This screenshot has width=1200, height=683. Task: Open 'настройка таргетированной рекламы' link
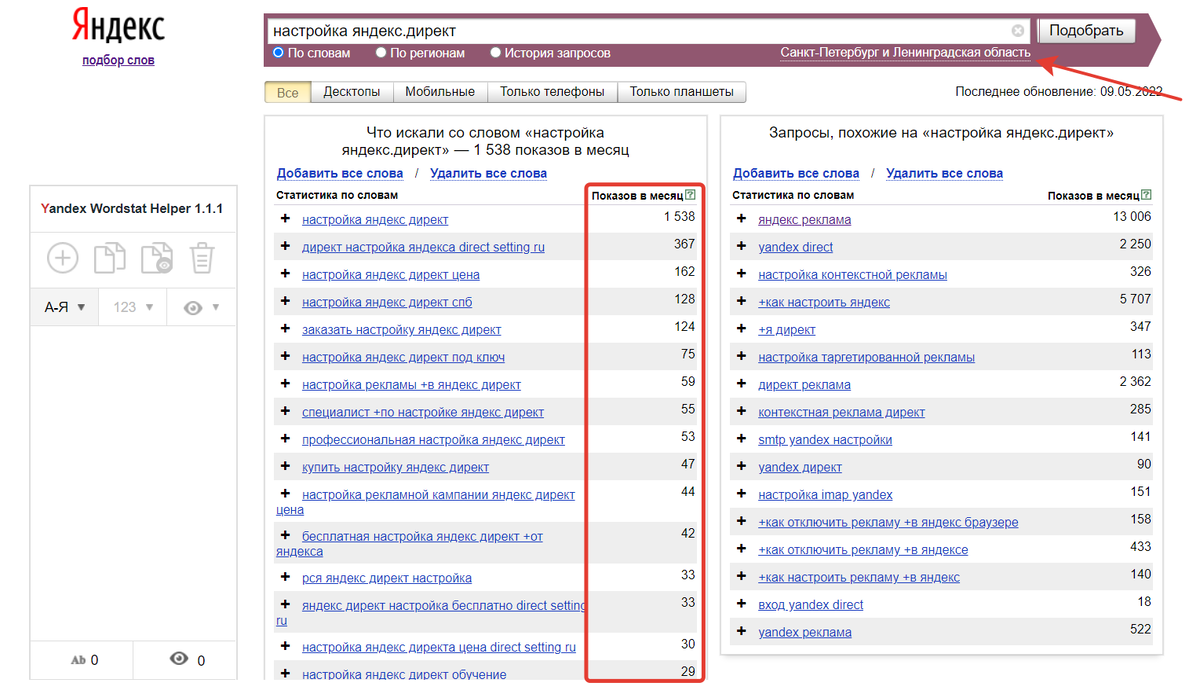pyautogui.click(x=866, y=357)
